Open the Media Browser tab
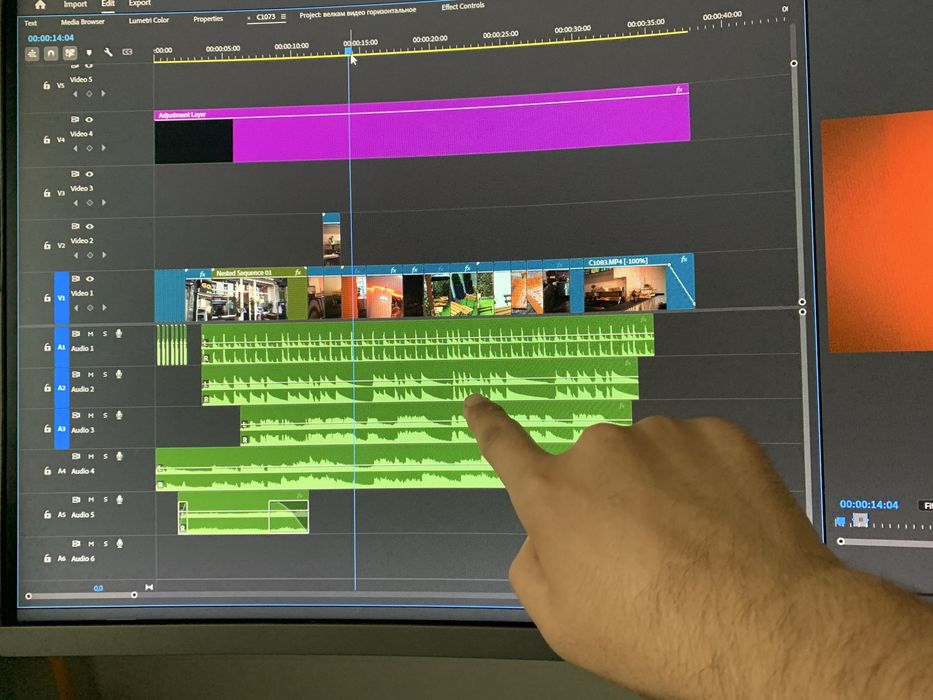 (83, 22)
